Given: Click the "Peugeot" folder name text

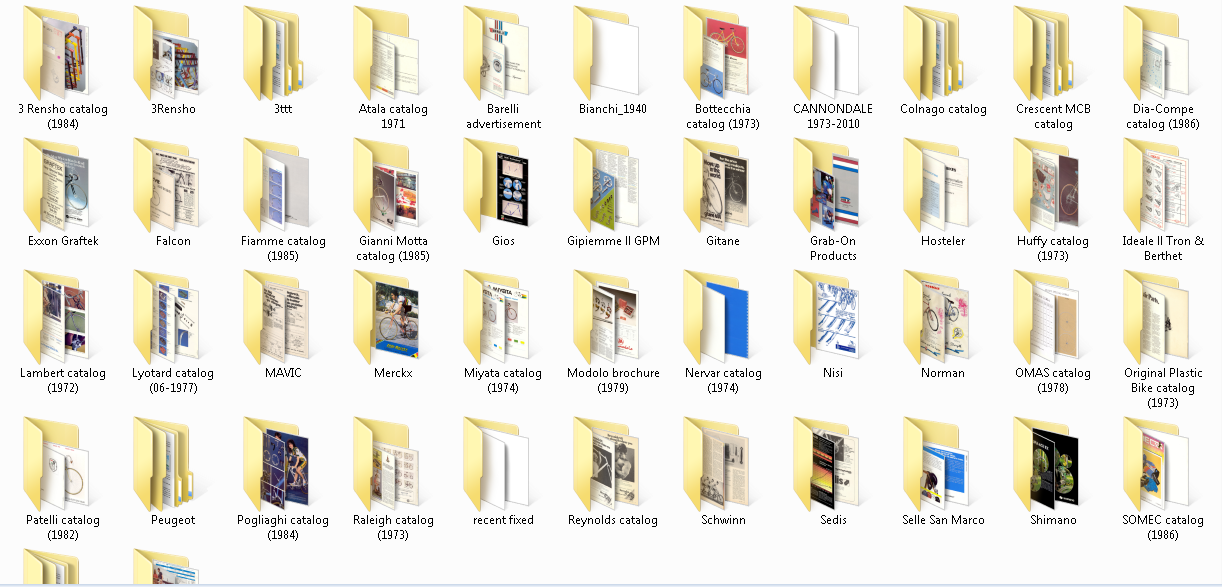Looking at the screenshot, I should point(173,520).
